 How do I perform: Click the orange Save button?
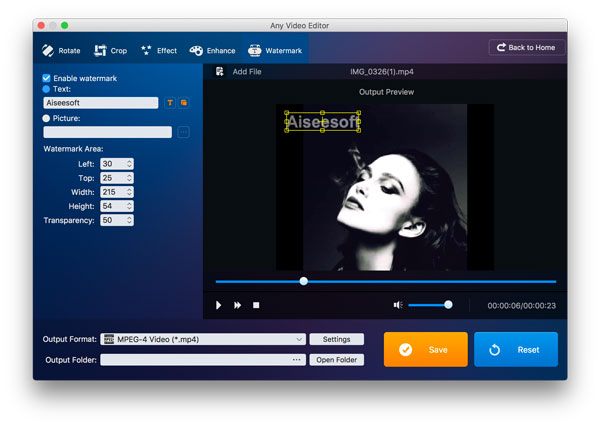point(425,350)
